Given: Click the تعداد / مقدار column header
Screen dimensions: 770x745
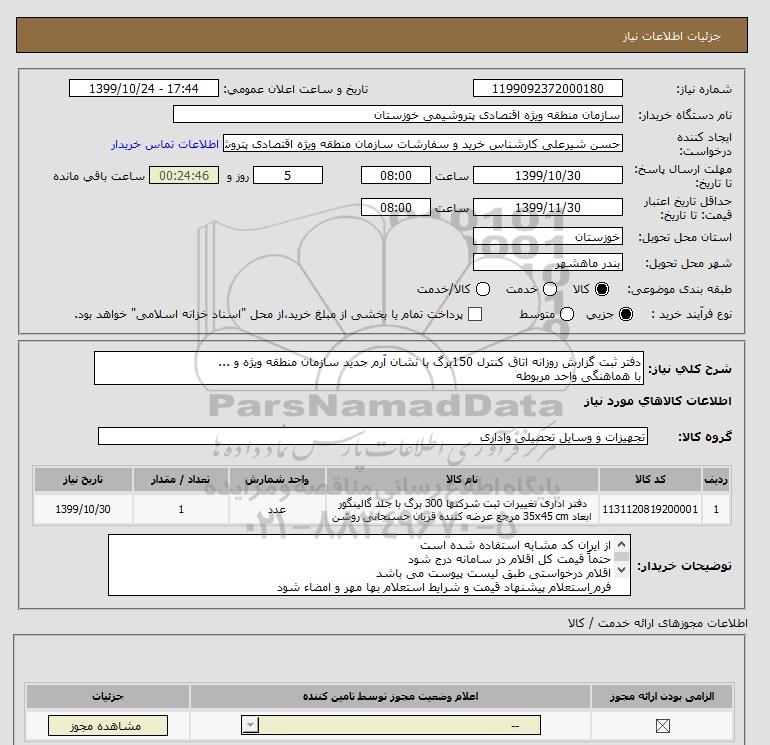Looking at the screenshot, I should [181, 479].
